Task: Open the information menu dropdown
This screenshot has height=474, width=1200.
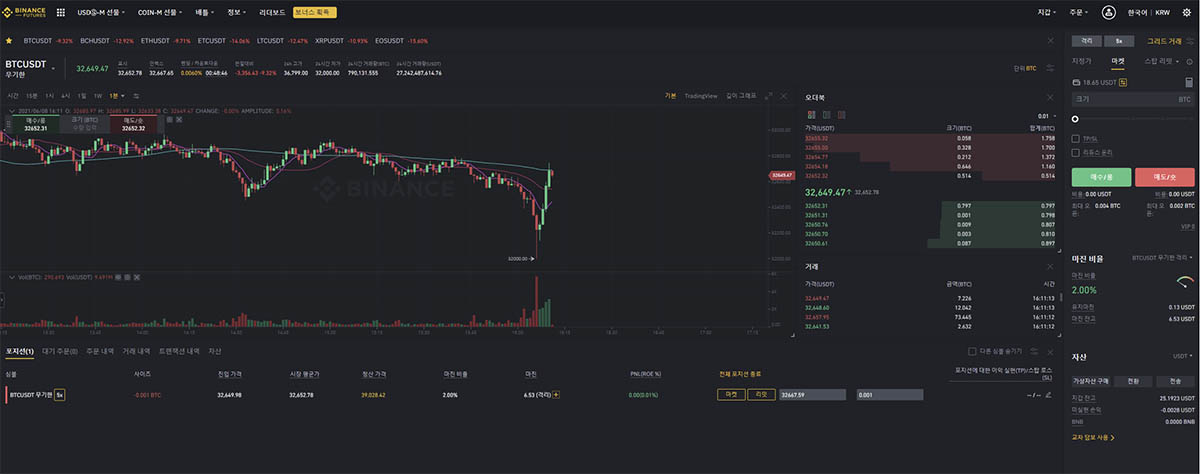Action: pyautogui.click(x=237, y=13)
